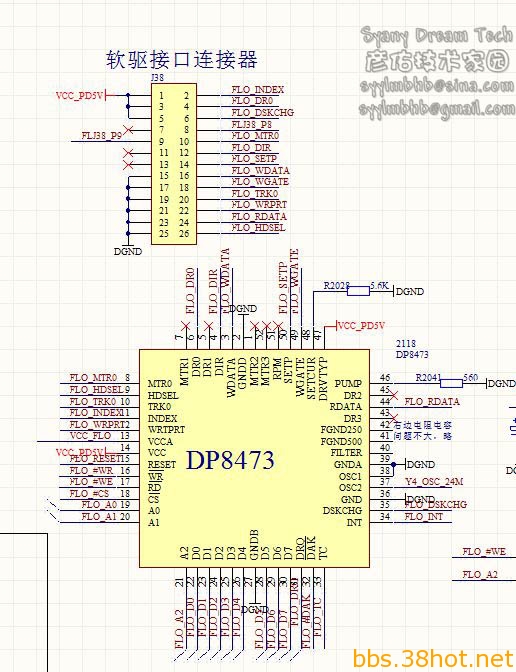Viewport: 516px width, 672px height.
Task: Open the bbs.38hot.net watermark link
Action: (x=434, y=659)
